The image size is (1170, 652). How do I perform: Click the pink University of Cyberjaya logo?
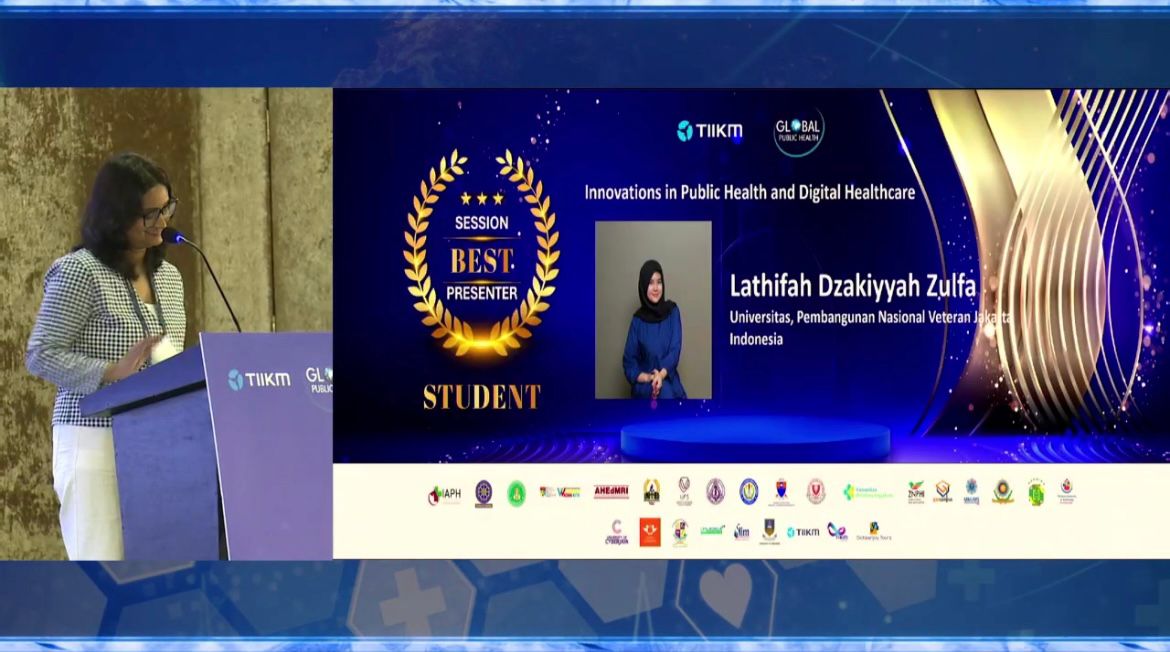point(616,532)
